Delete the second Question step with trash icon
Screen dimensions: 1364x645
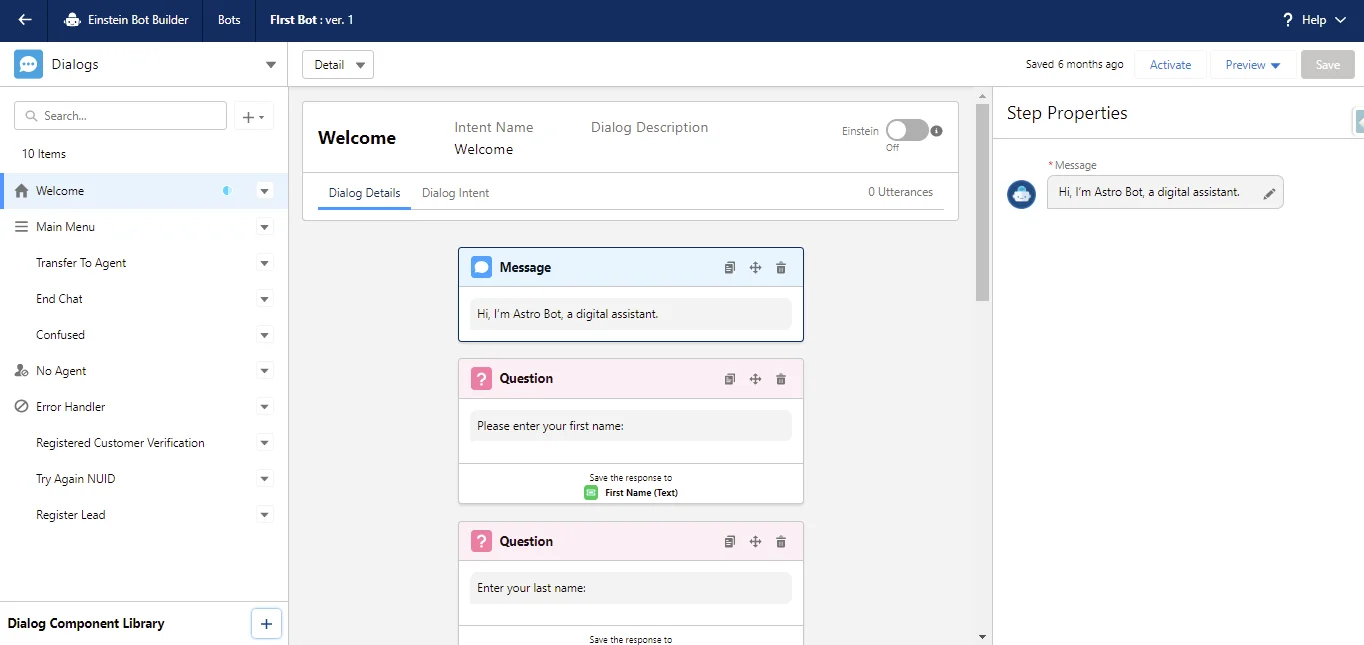pos(781,541)
